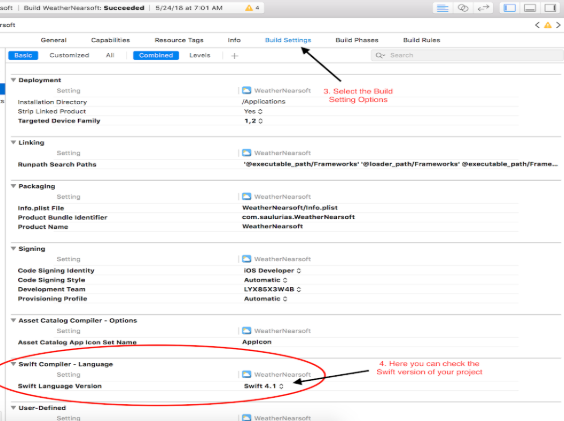
Task: Open Code Signing Style Automatic dropdown
Action: 265,280
